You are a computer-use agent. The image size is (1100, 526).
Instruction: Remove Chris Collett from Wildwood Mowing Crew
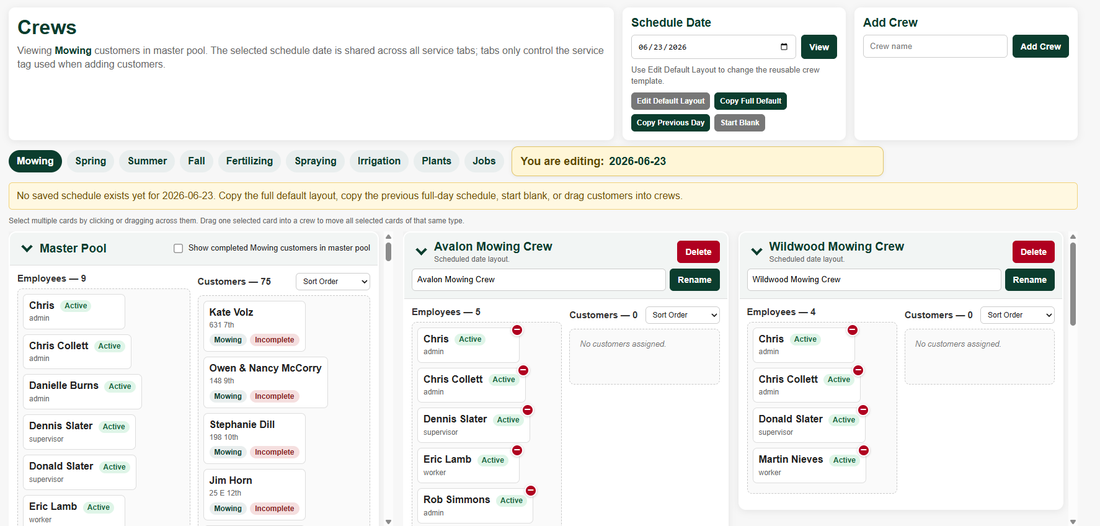click(x=858, y=370)
